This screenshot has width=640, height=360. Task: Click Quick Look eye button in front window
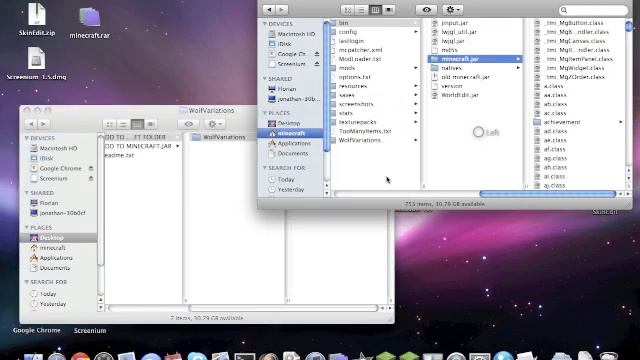coord(426,10)
